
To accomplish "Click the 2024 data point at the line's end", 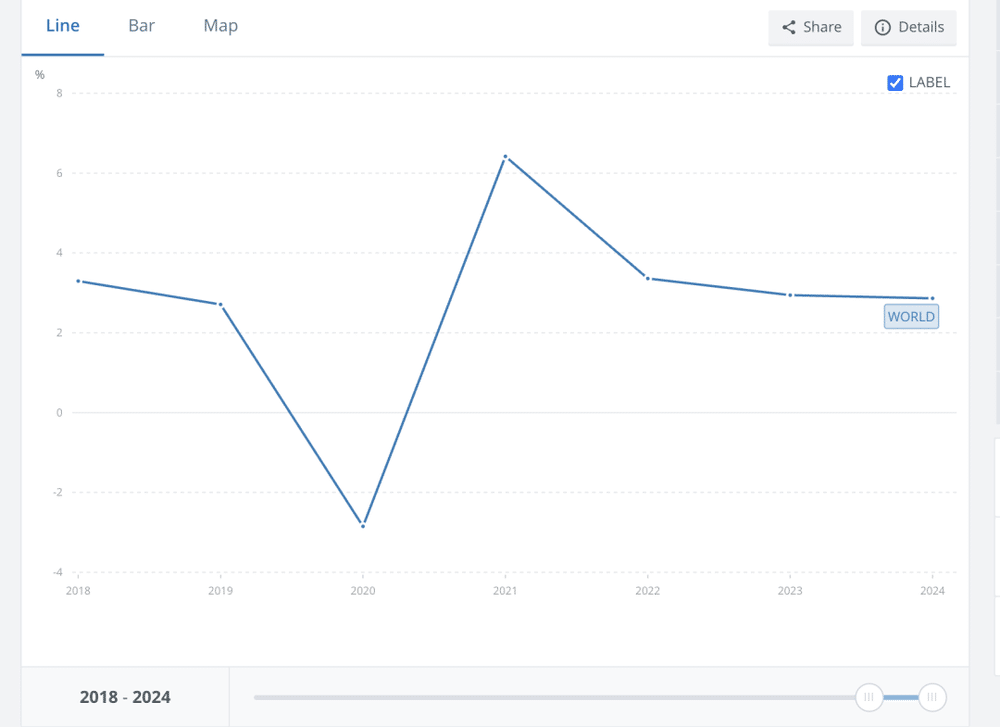I will coord(932,298).
